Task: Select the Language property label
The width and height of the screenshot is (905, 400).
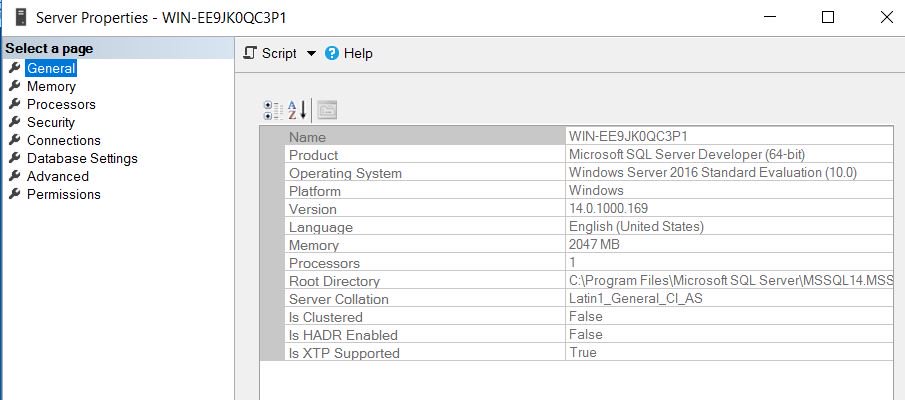Action: (x=320, y=226)
